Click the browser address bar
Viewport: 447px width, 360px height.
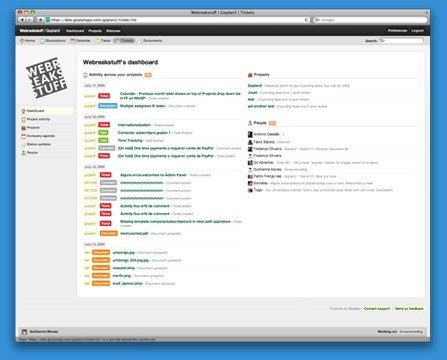(x=177, y=20)
